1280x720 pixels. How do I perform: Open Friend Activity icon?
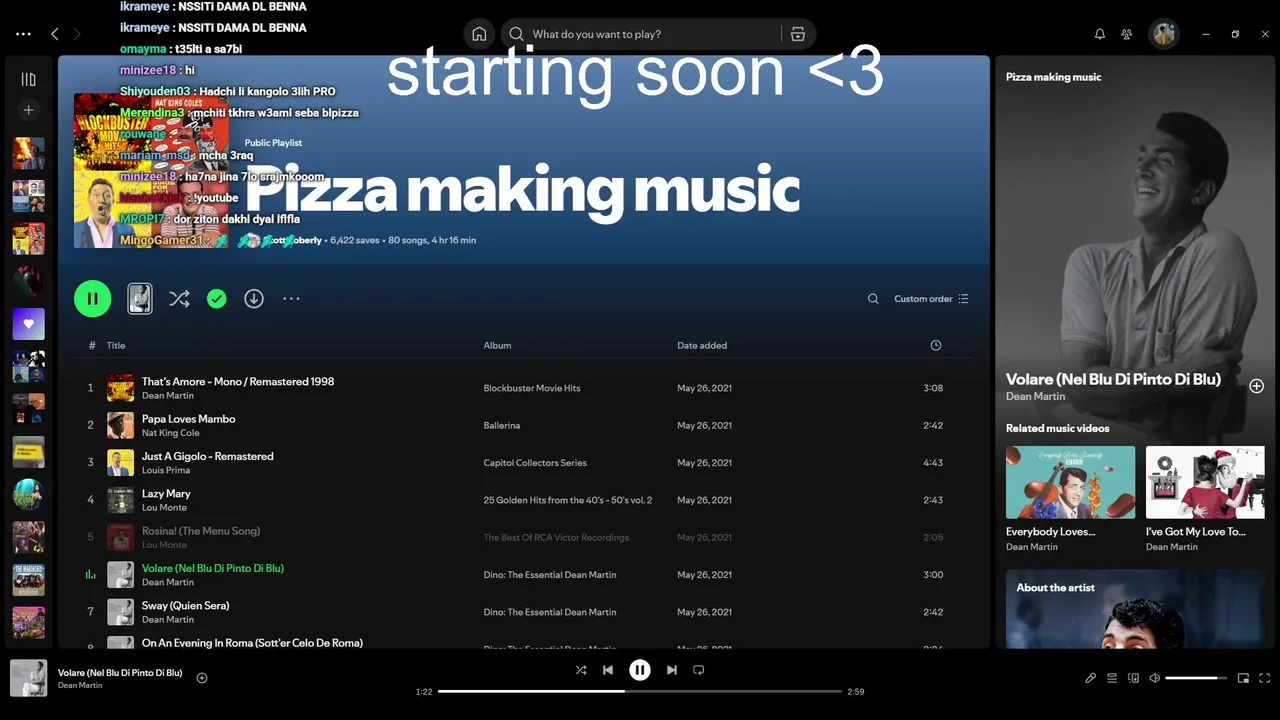[1127, 34]
